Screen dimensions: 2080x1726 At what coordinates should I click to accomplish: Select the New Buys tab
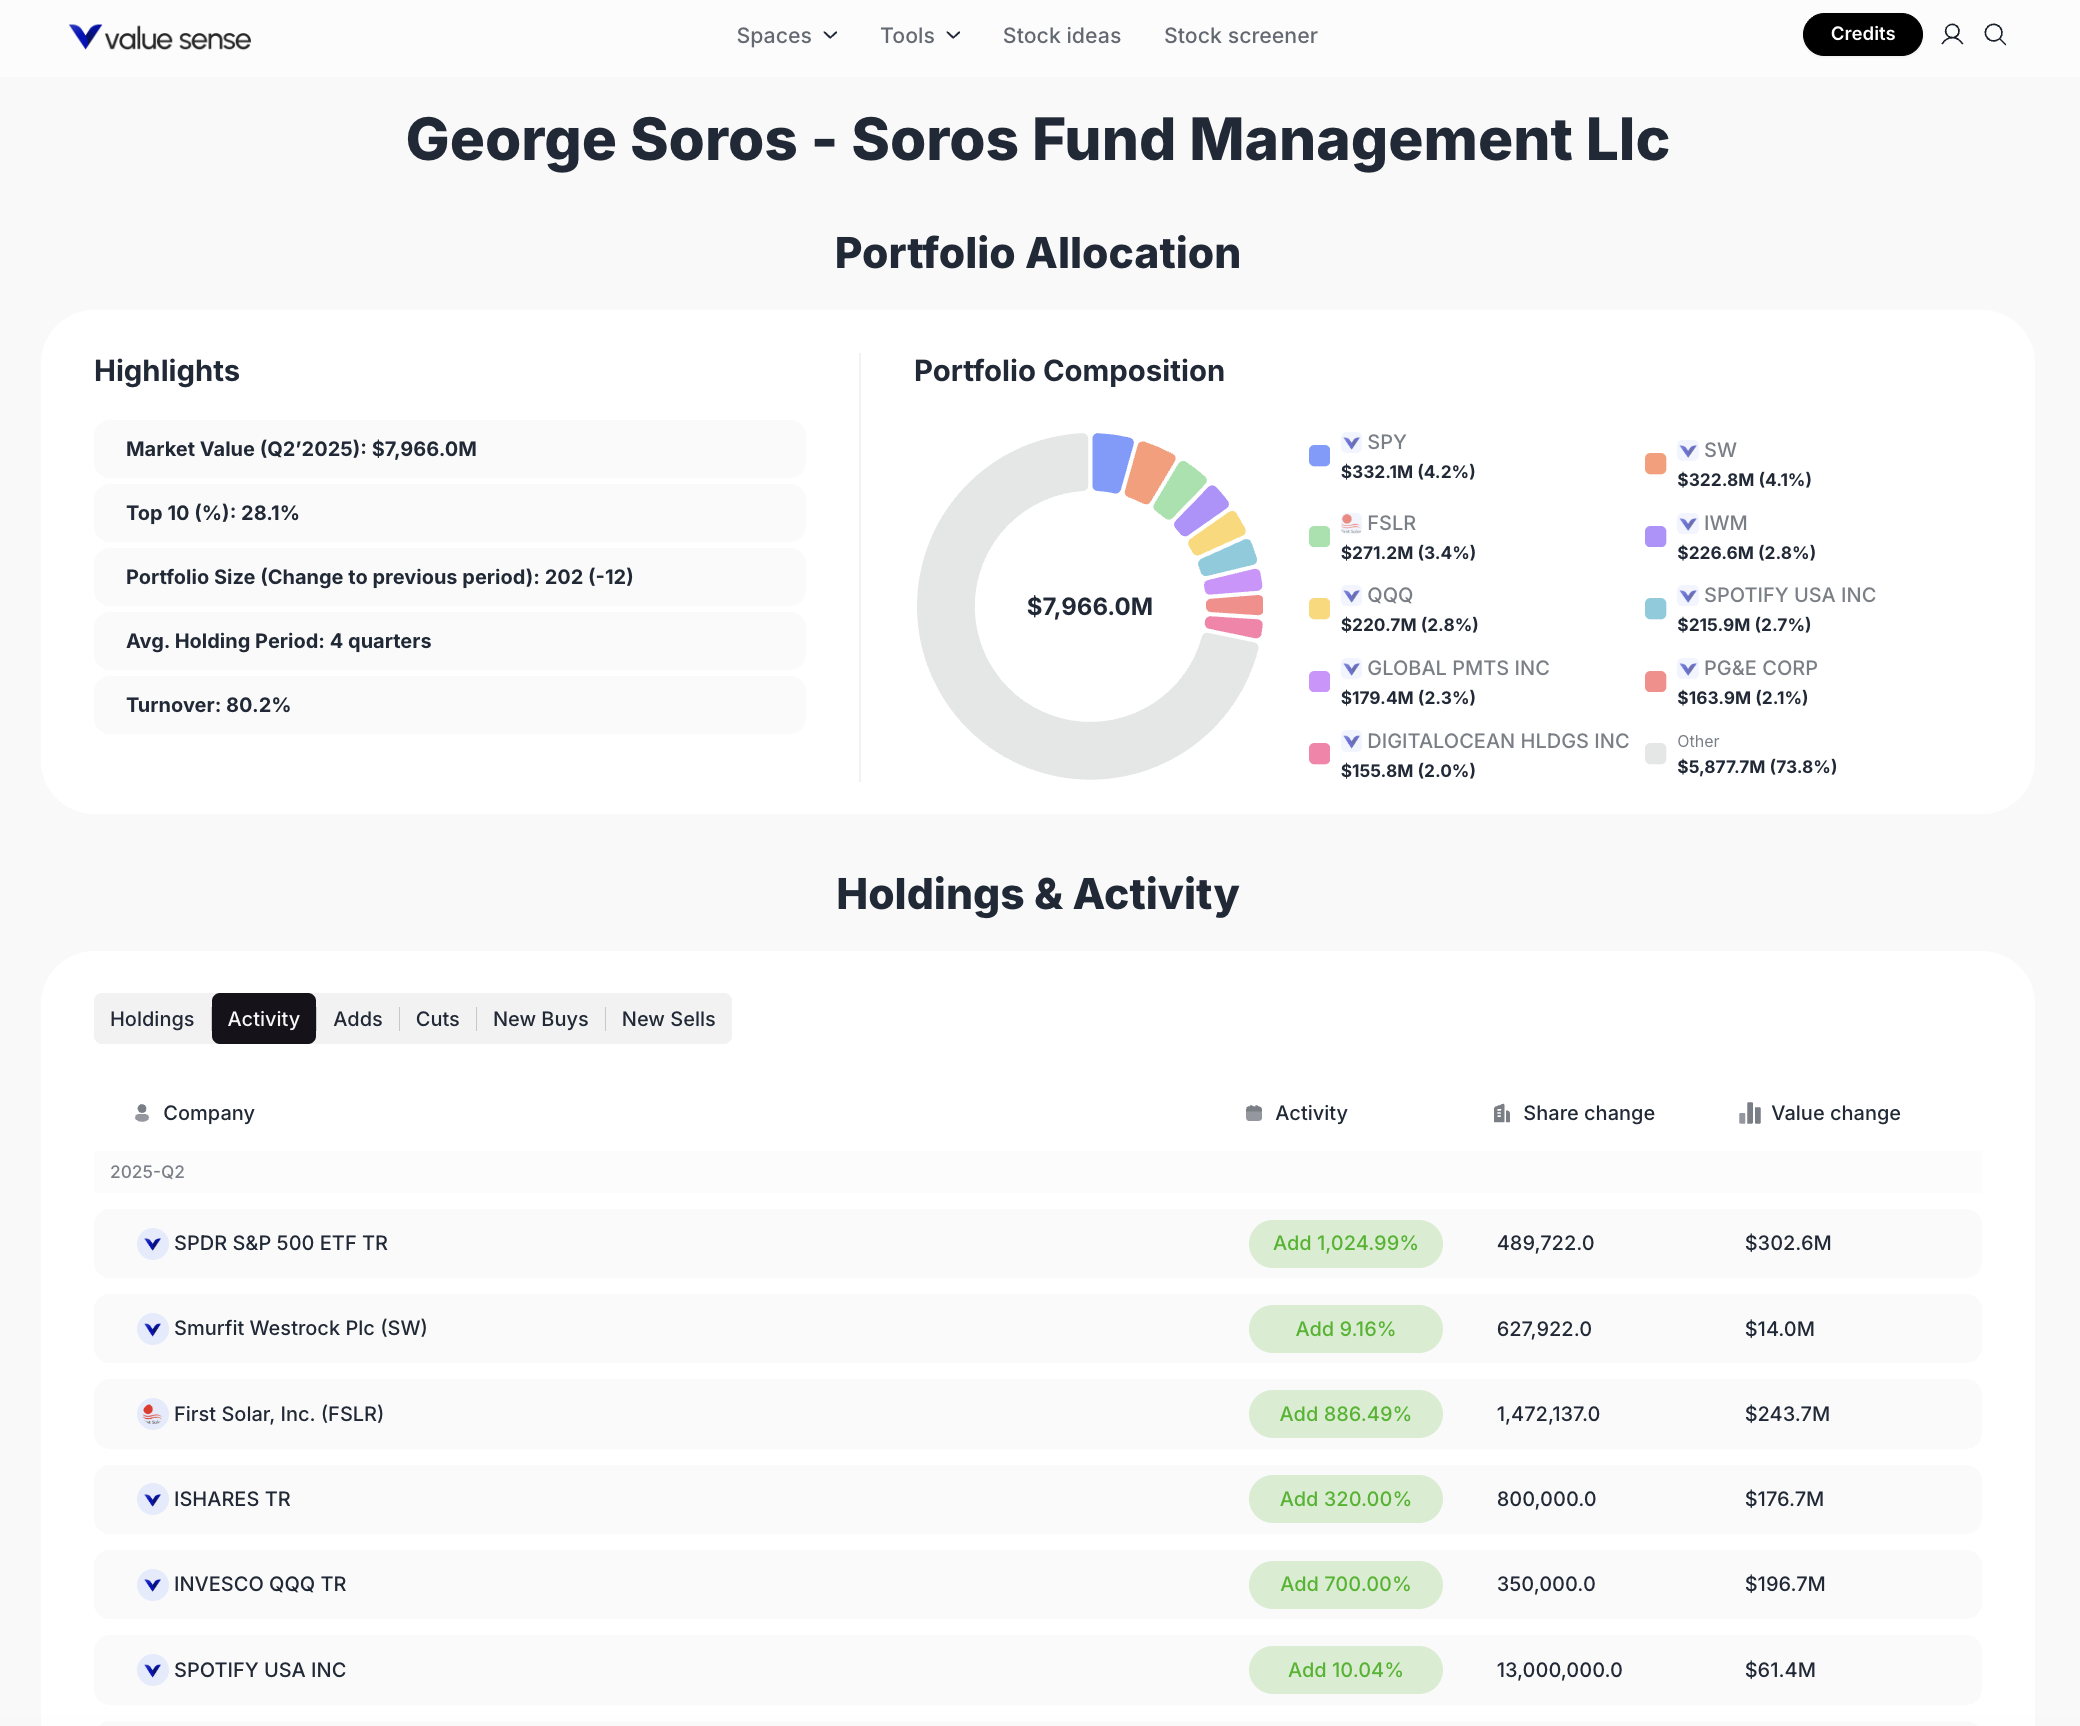pos(540,1018)
